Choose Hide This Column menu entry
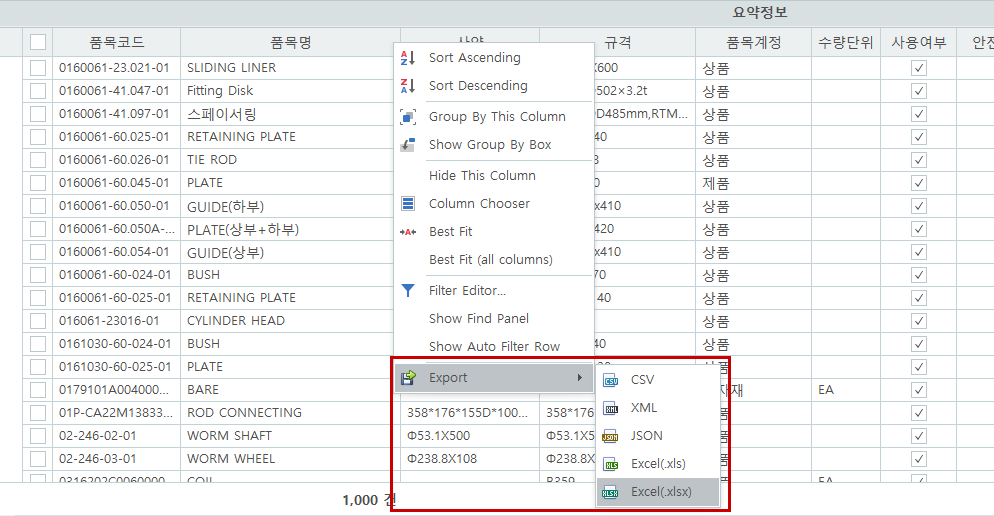Image resolution: width=994 pixels, height=516 pixels. click(x=482, y=175)
